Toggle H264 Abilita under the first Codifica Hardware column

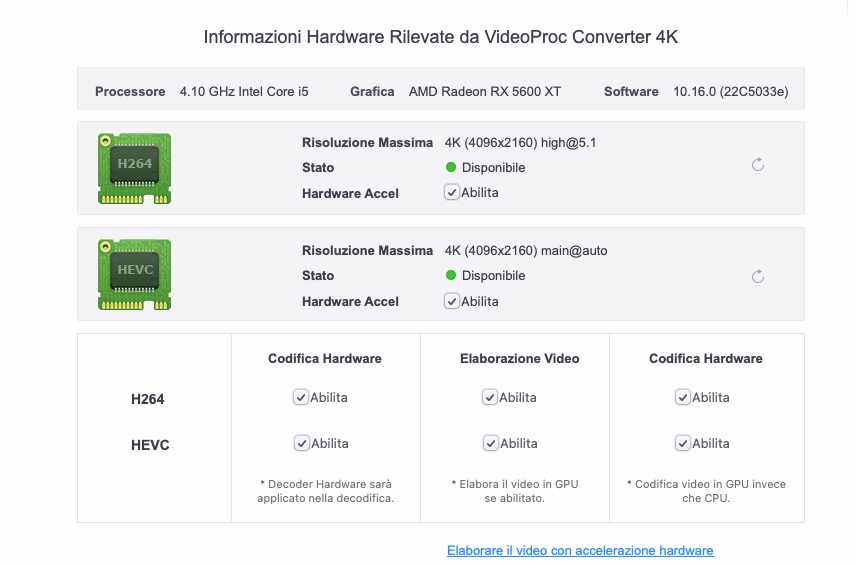coord(301,397)
